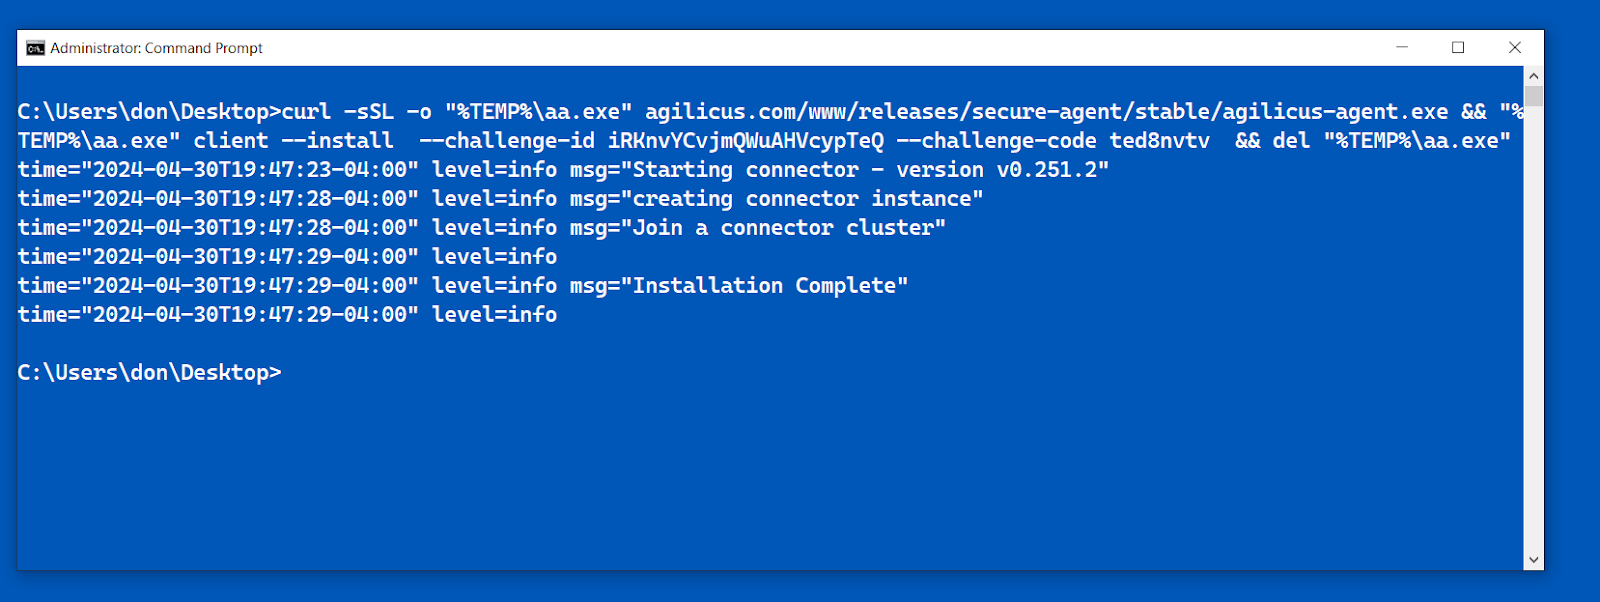Click the vertical scrollbar thumb
This screenshot has height=602, width=1600.
[x=1534, y=96]
